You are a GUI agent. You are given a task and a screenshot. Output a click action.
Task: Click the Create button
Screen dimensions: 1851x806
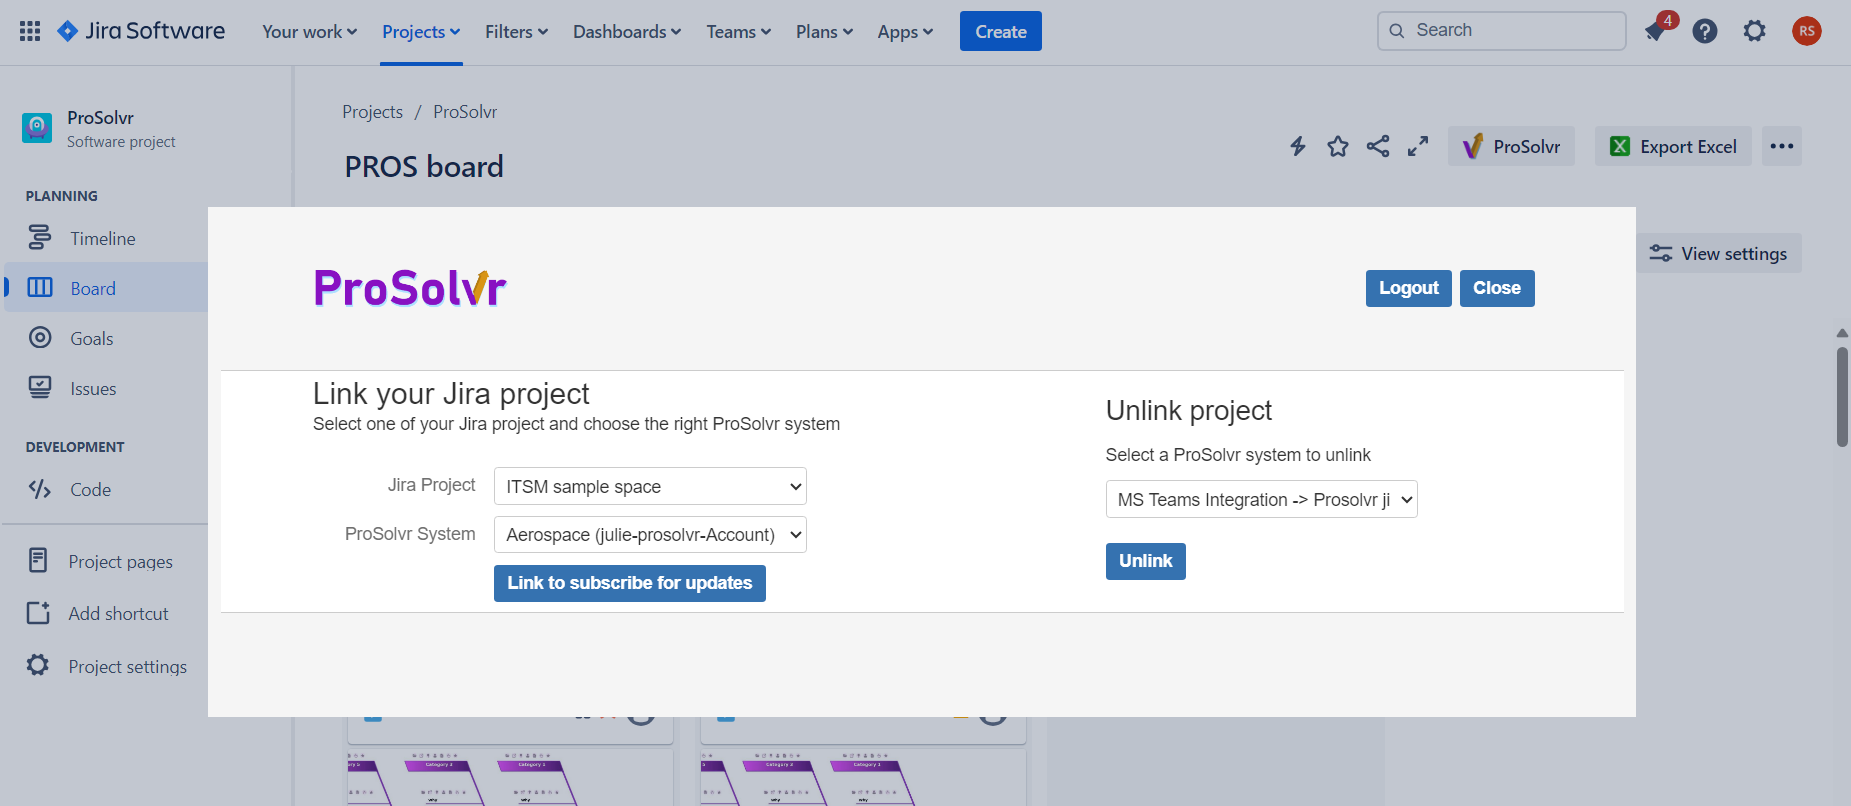coord(1000,31)
